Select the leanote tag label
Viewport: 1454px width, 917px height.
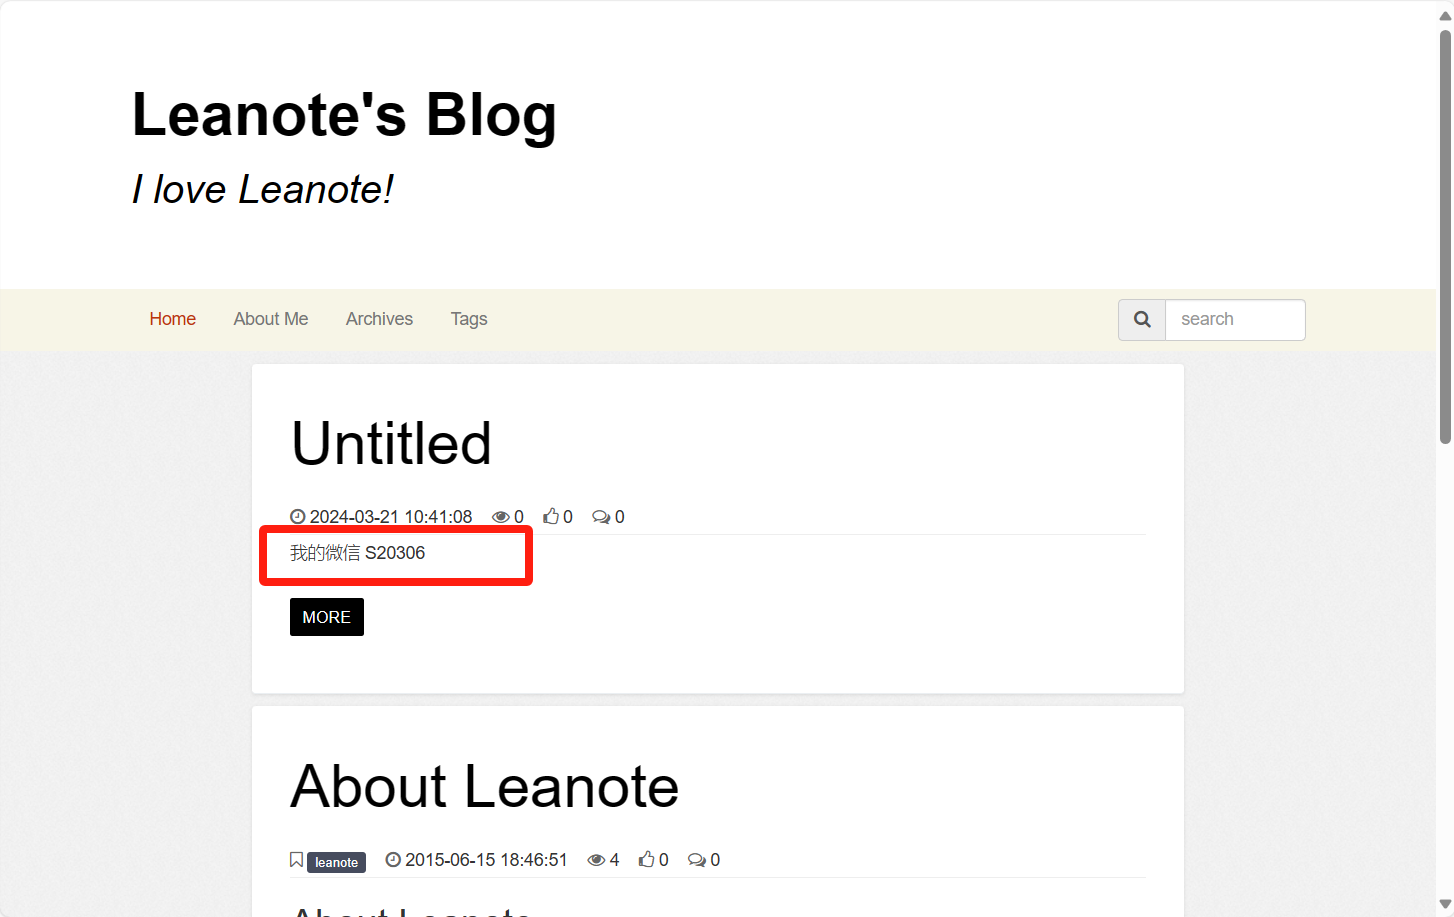coord(336,862)
